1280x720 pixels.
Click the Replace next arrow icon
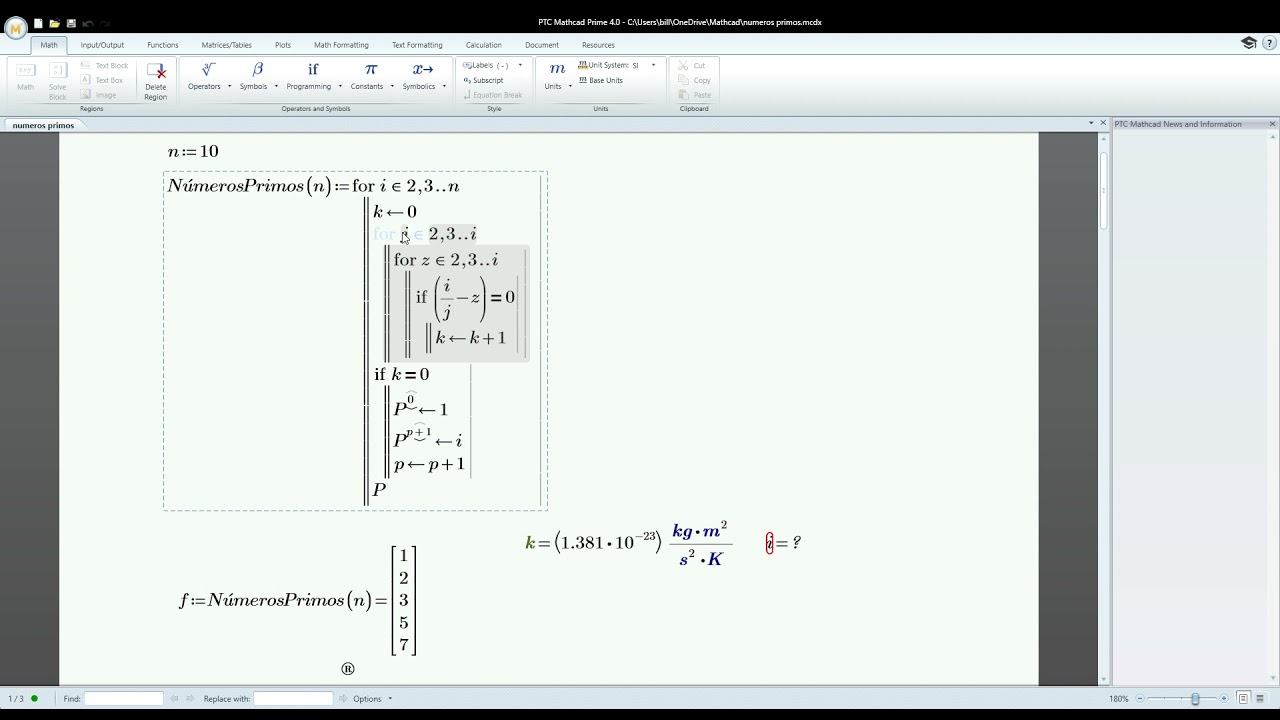coord(342,698)
